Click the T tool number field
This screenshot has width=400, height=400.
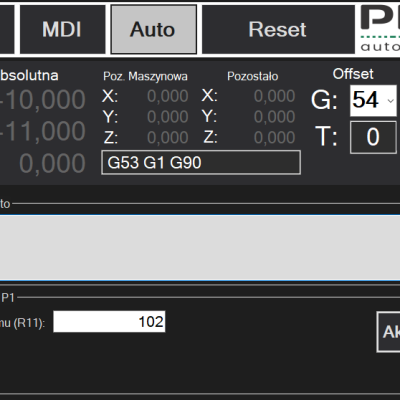click(x=373, y=137)
